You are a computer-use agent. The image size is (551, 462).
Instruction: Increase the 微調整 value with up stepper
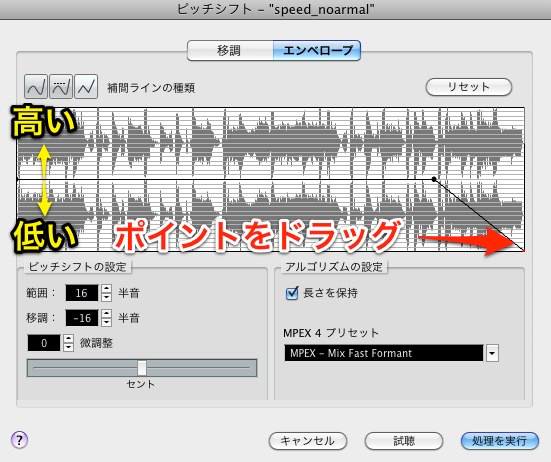click(69, 339)
